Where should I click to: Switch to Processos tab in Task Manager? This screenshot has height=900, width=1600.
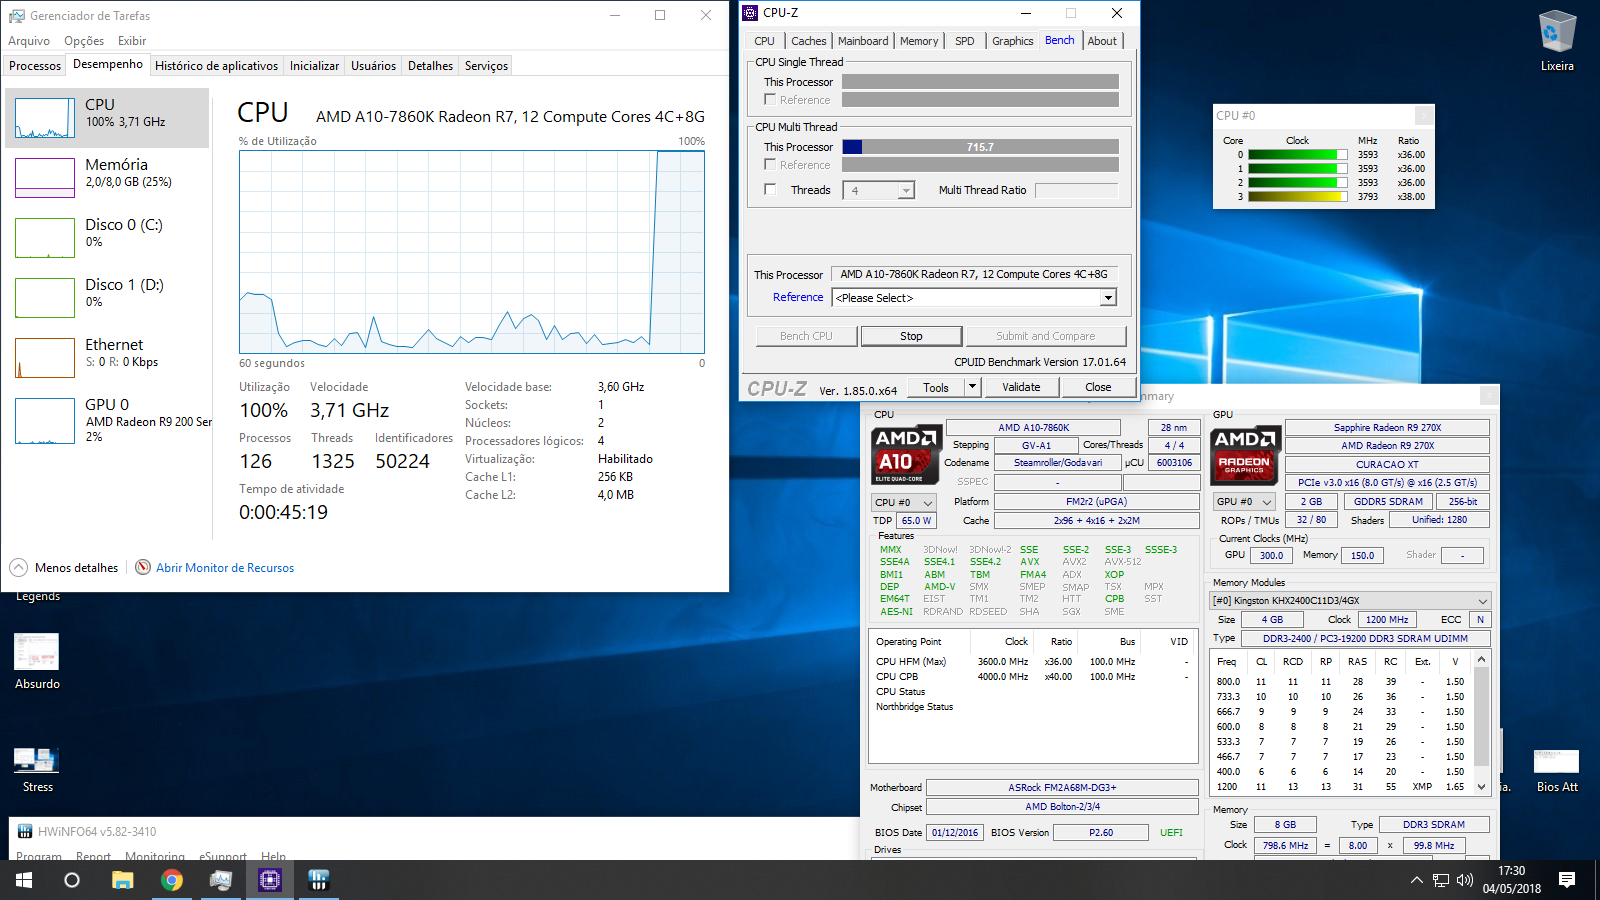[x=35, y=66]
